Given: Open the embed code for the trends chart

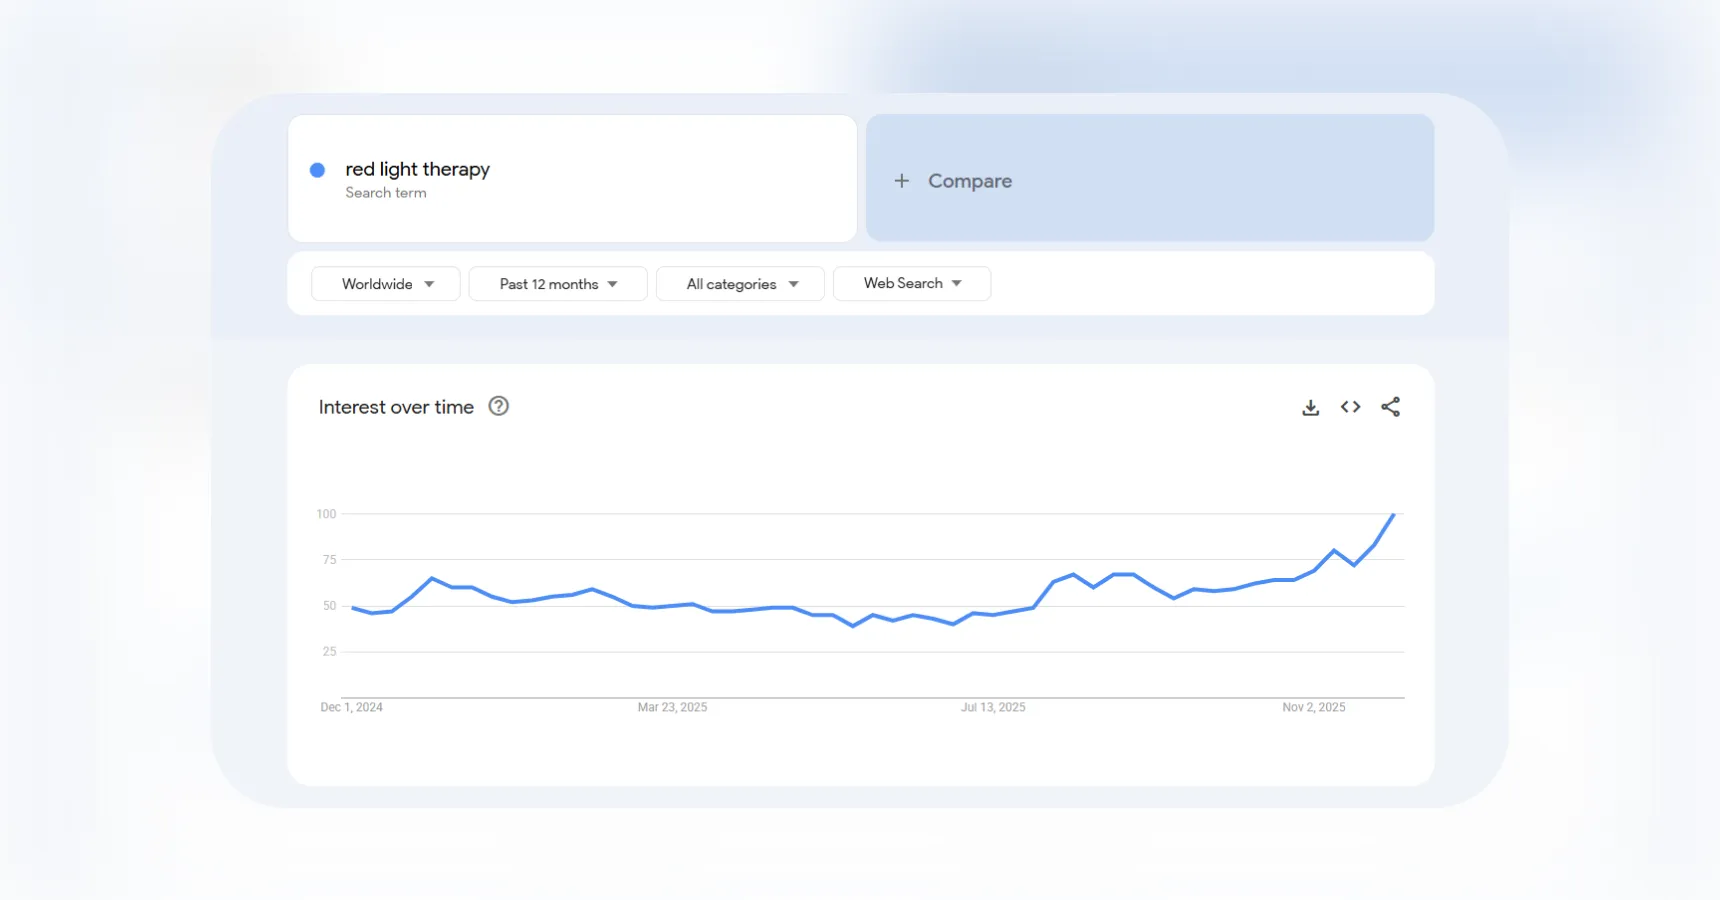Looking at the screenshot, I should [1350, 407].
